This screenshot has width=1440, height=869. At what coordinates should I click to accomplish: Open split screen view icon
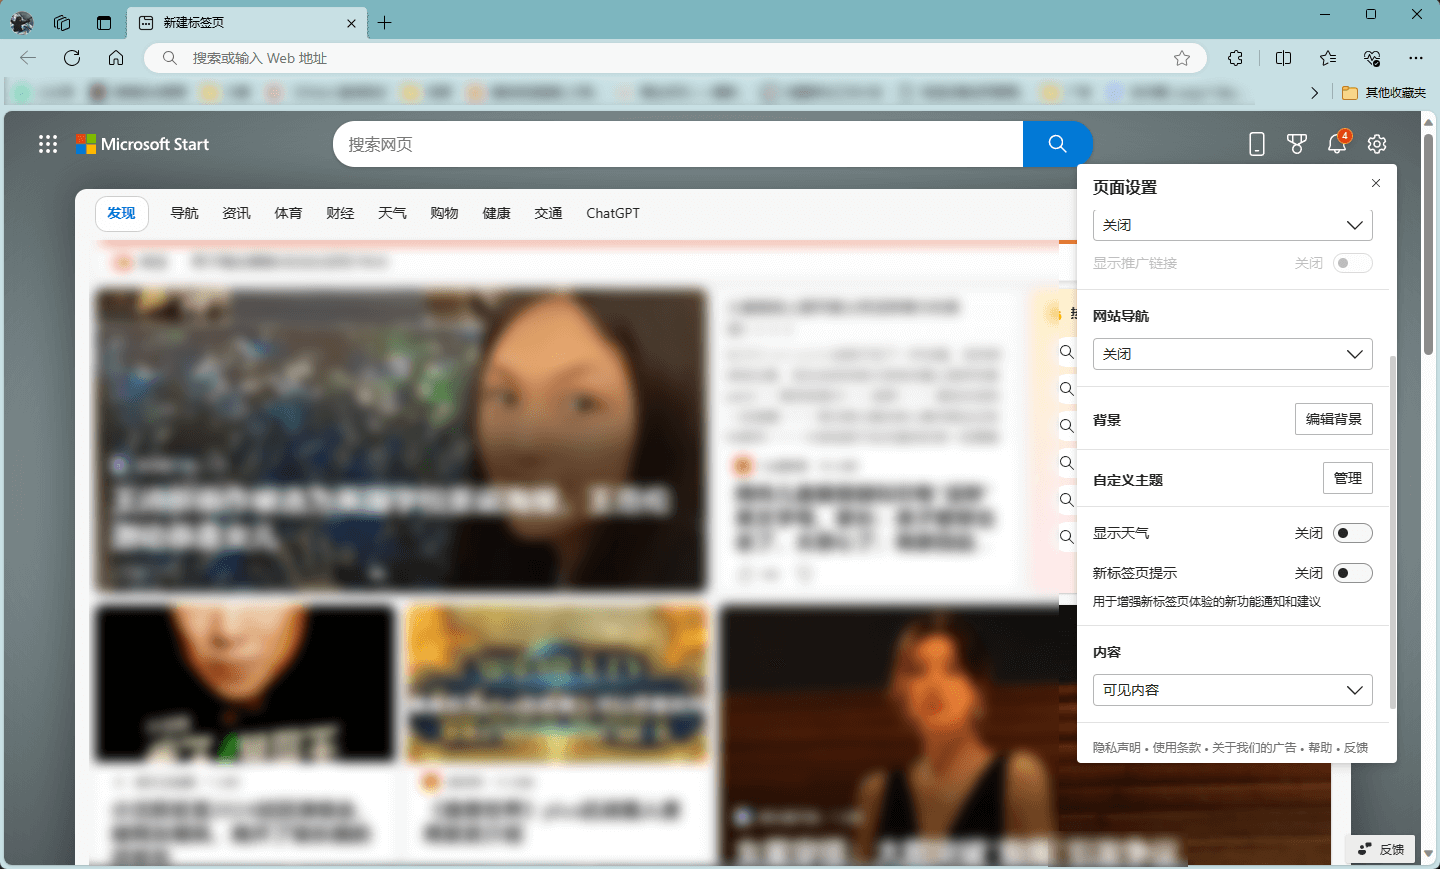pos(1284,58)
